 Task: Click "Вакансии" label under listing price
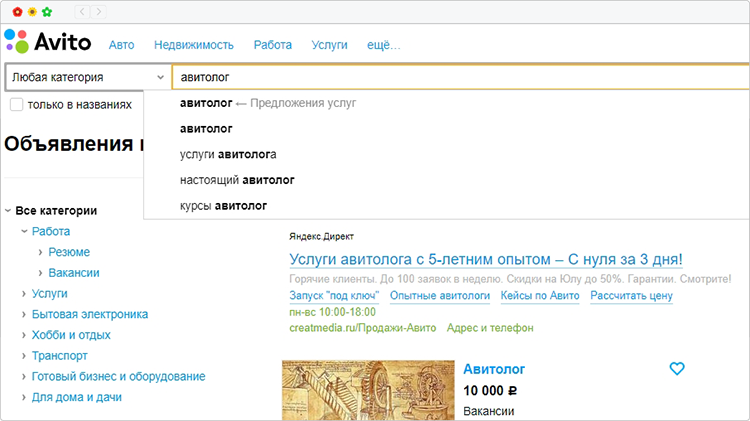pos(488,411)
